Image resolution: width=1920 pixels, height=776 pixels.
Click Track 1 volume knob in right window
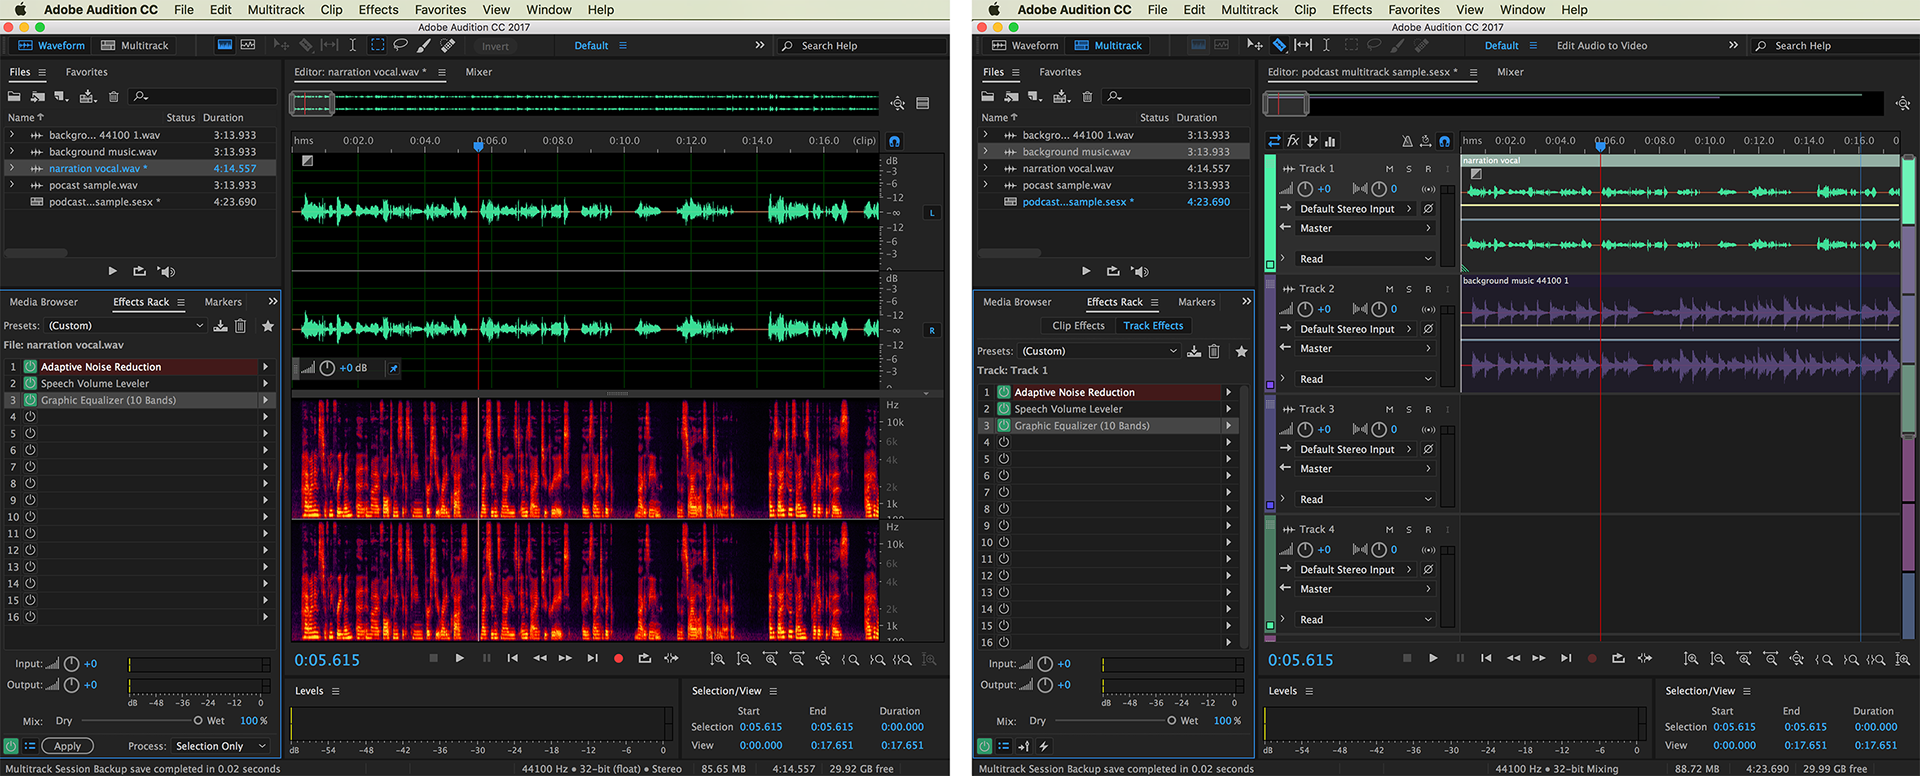[x=1305, y=188]
